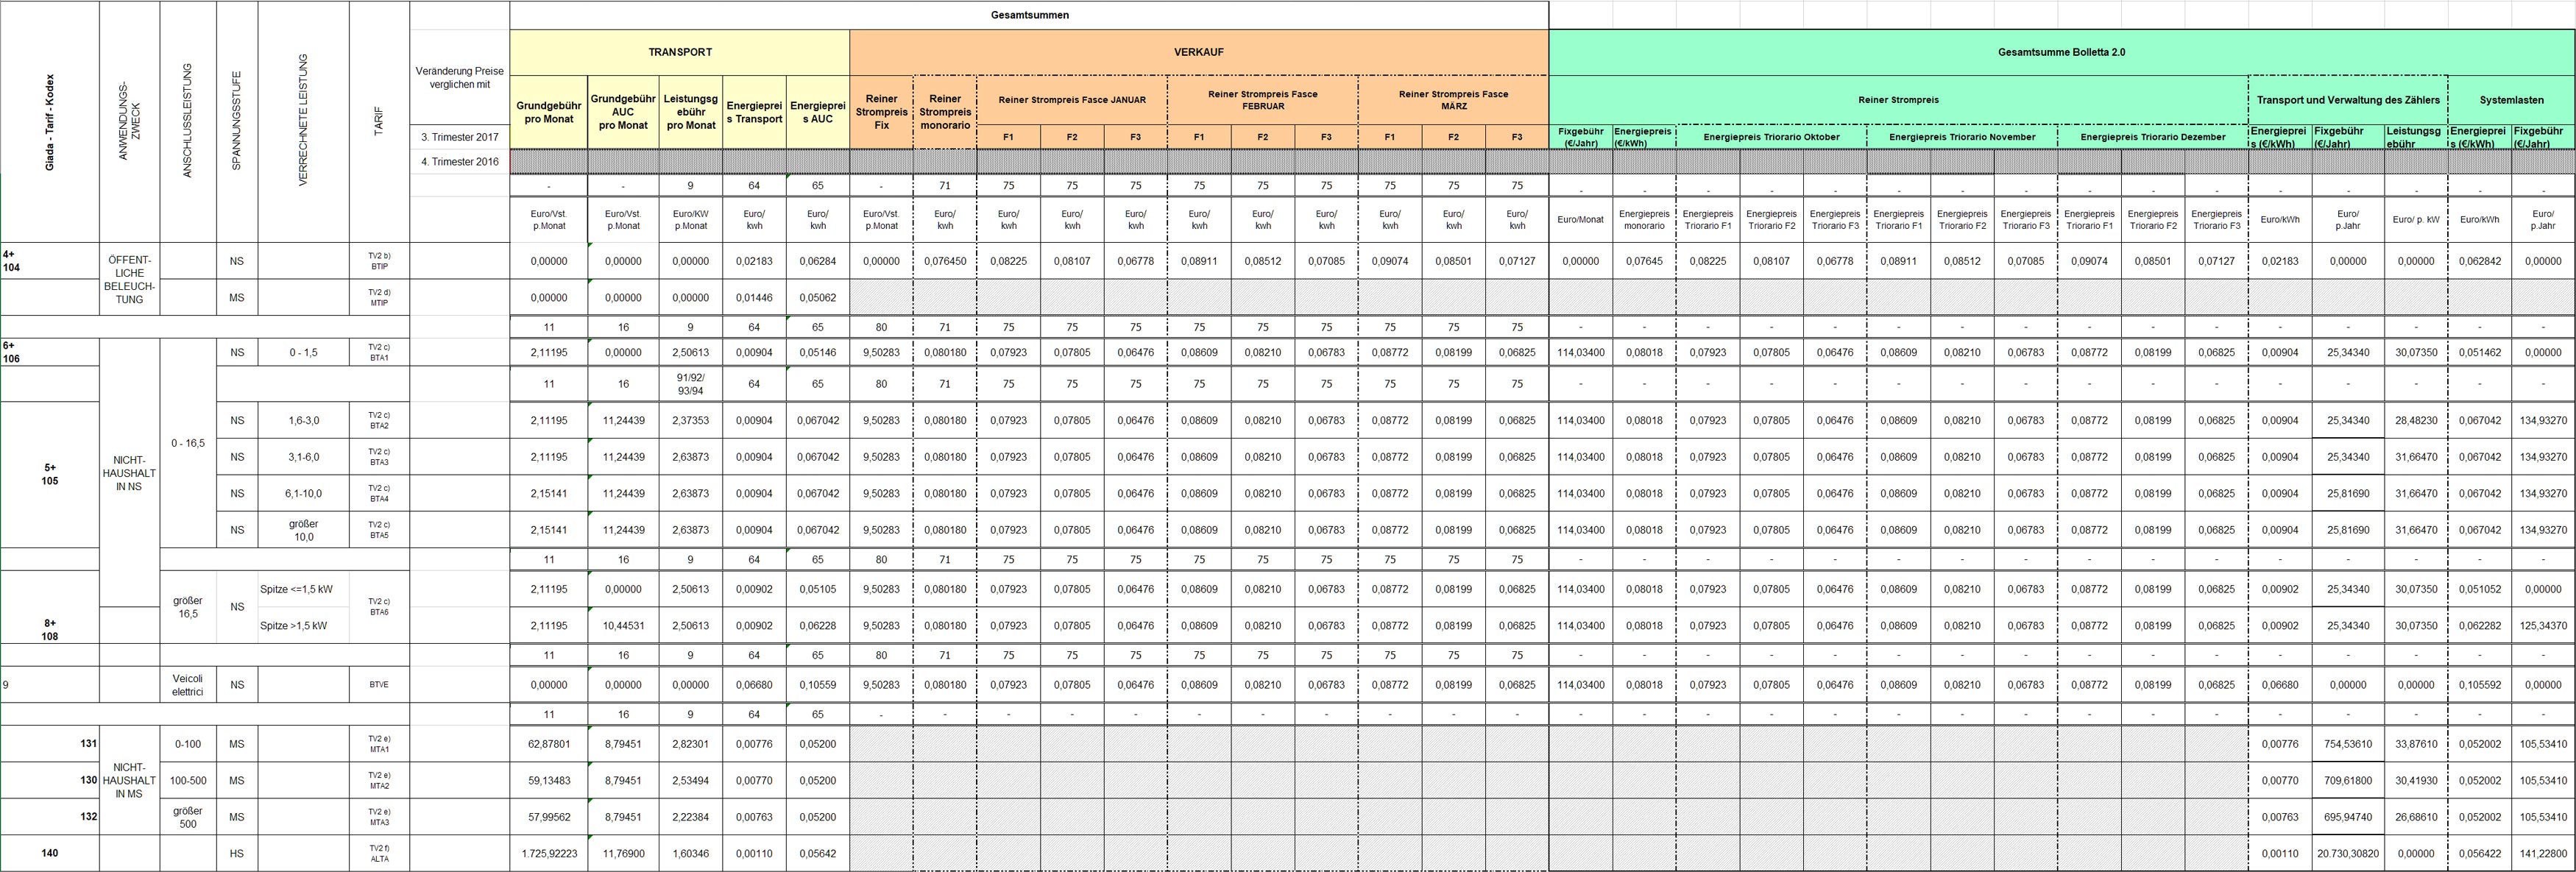
Task: Select 'Reiner Strompreis monorario' column header
Action: [945, 112]
